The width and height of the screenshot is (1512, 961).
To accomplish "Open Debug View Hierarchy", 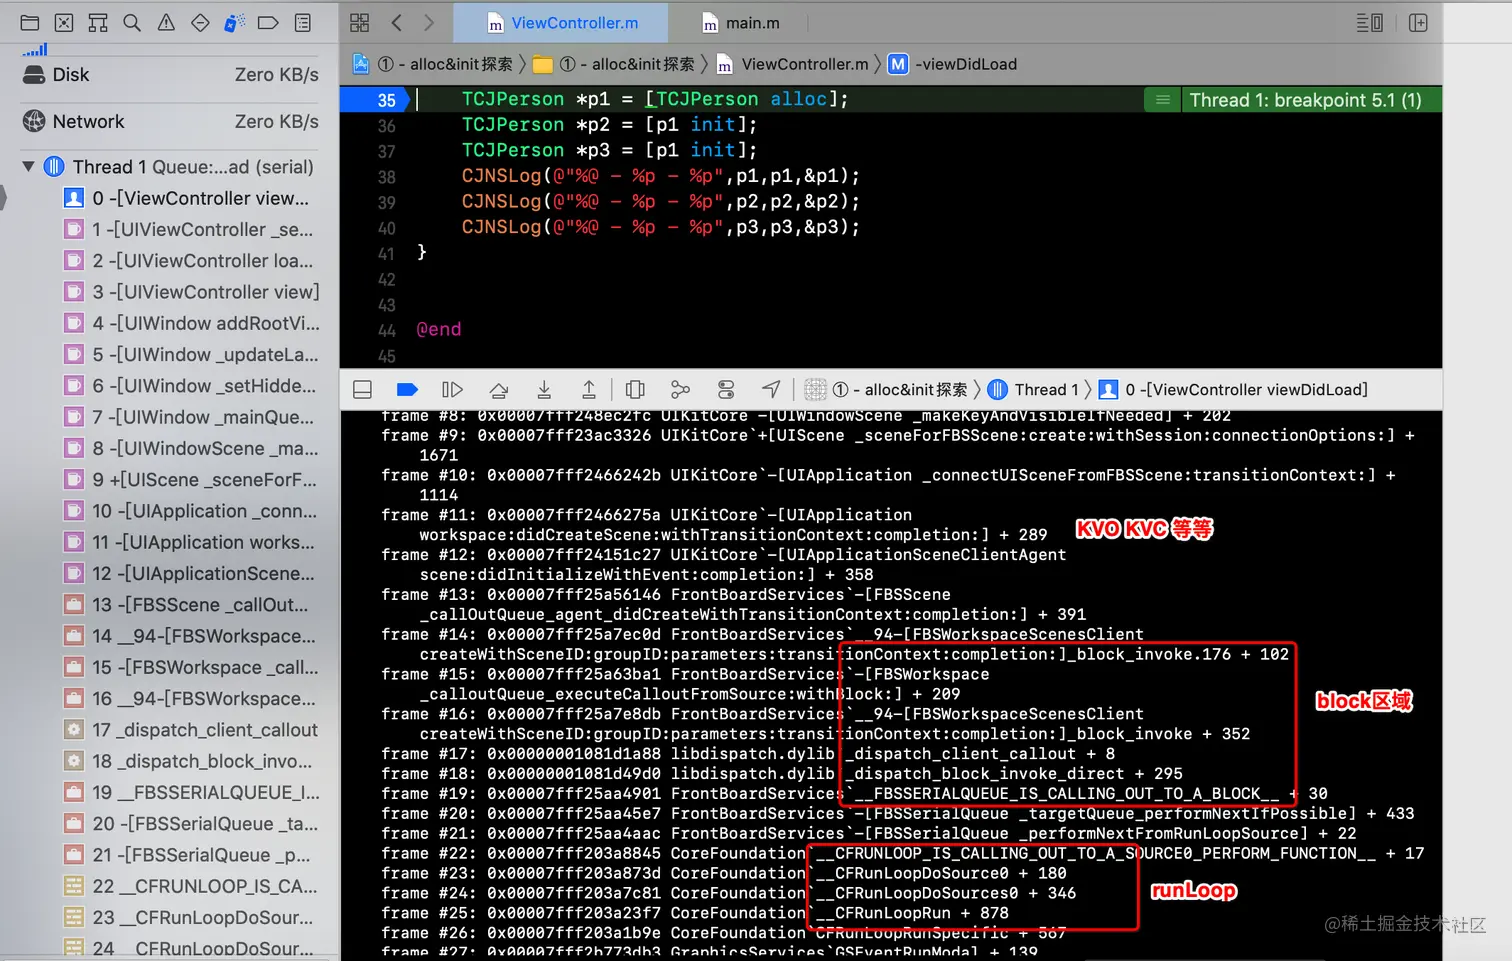I will pyautogui.click(x=635, y=390).
